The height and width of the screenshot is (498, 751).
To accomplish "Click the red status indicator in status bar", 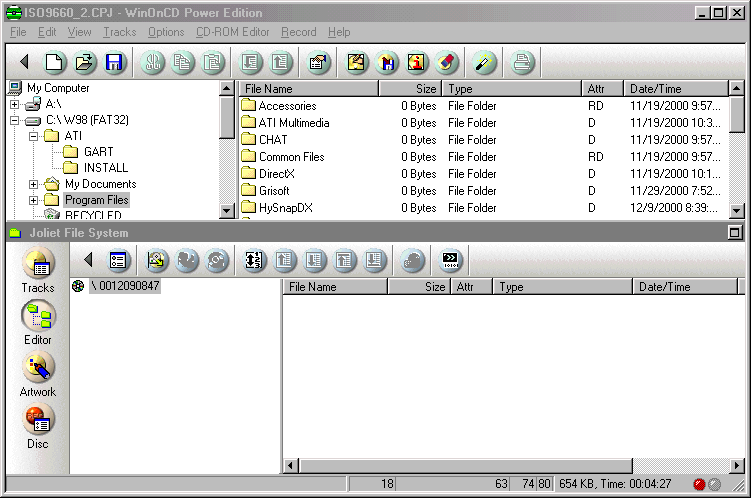I will 699,485.
